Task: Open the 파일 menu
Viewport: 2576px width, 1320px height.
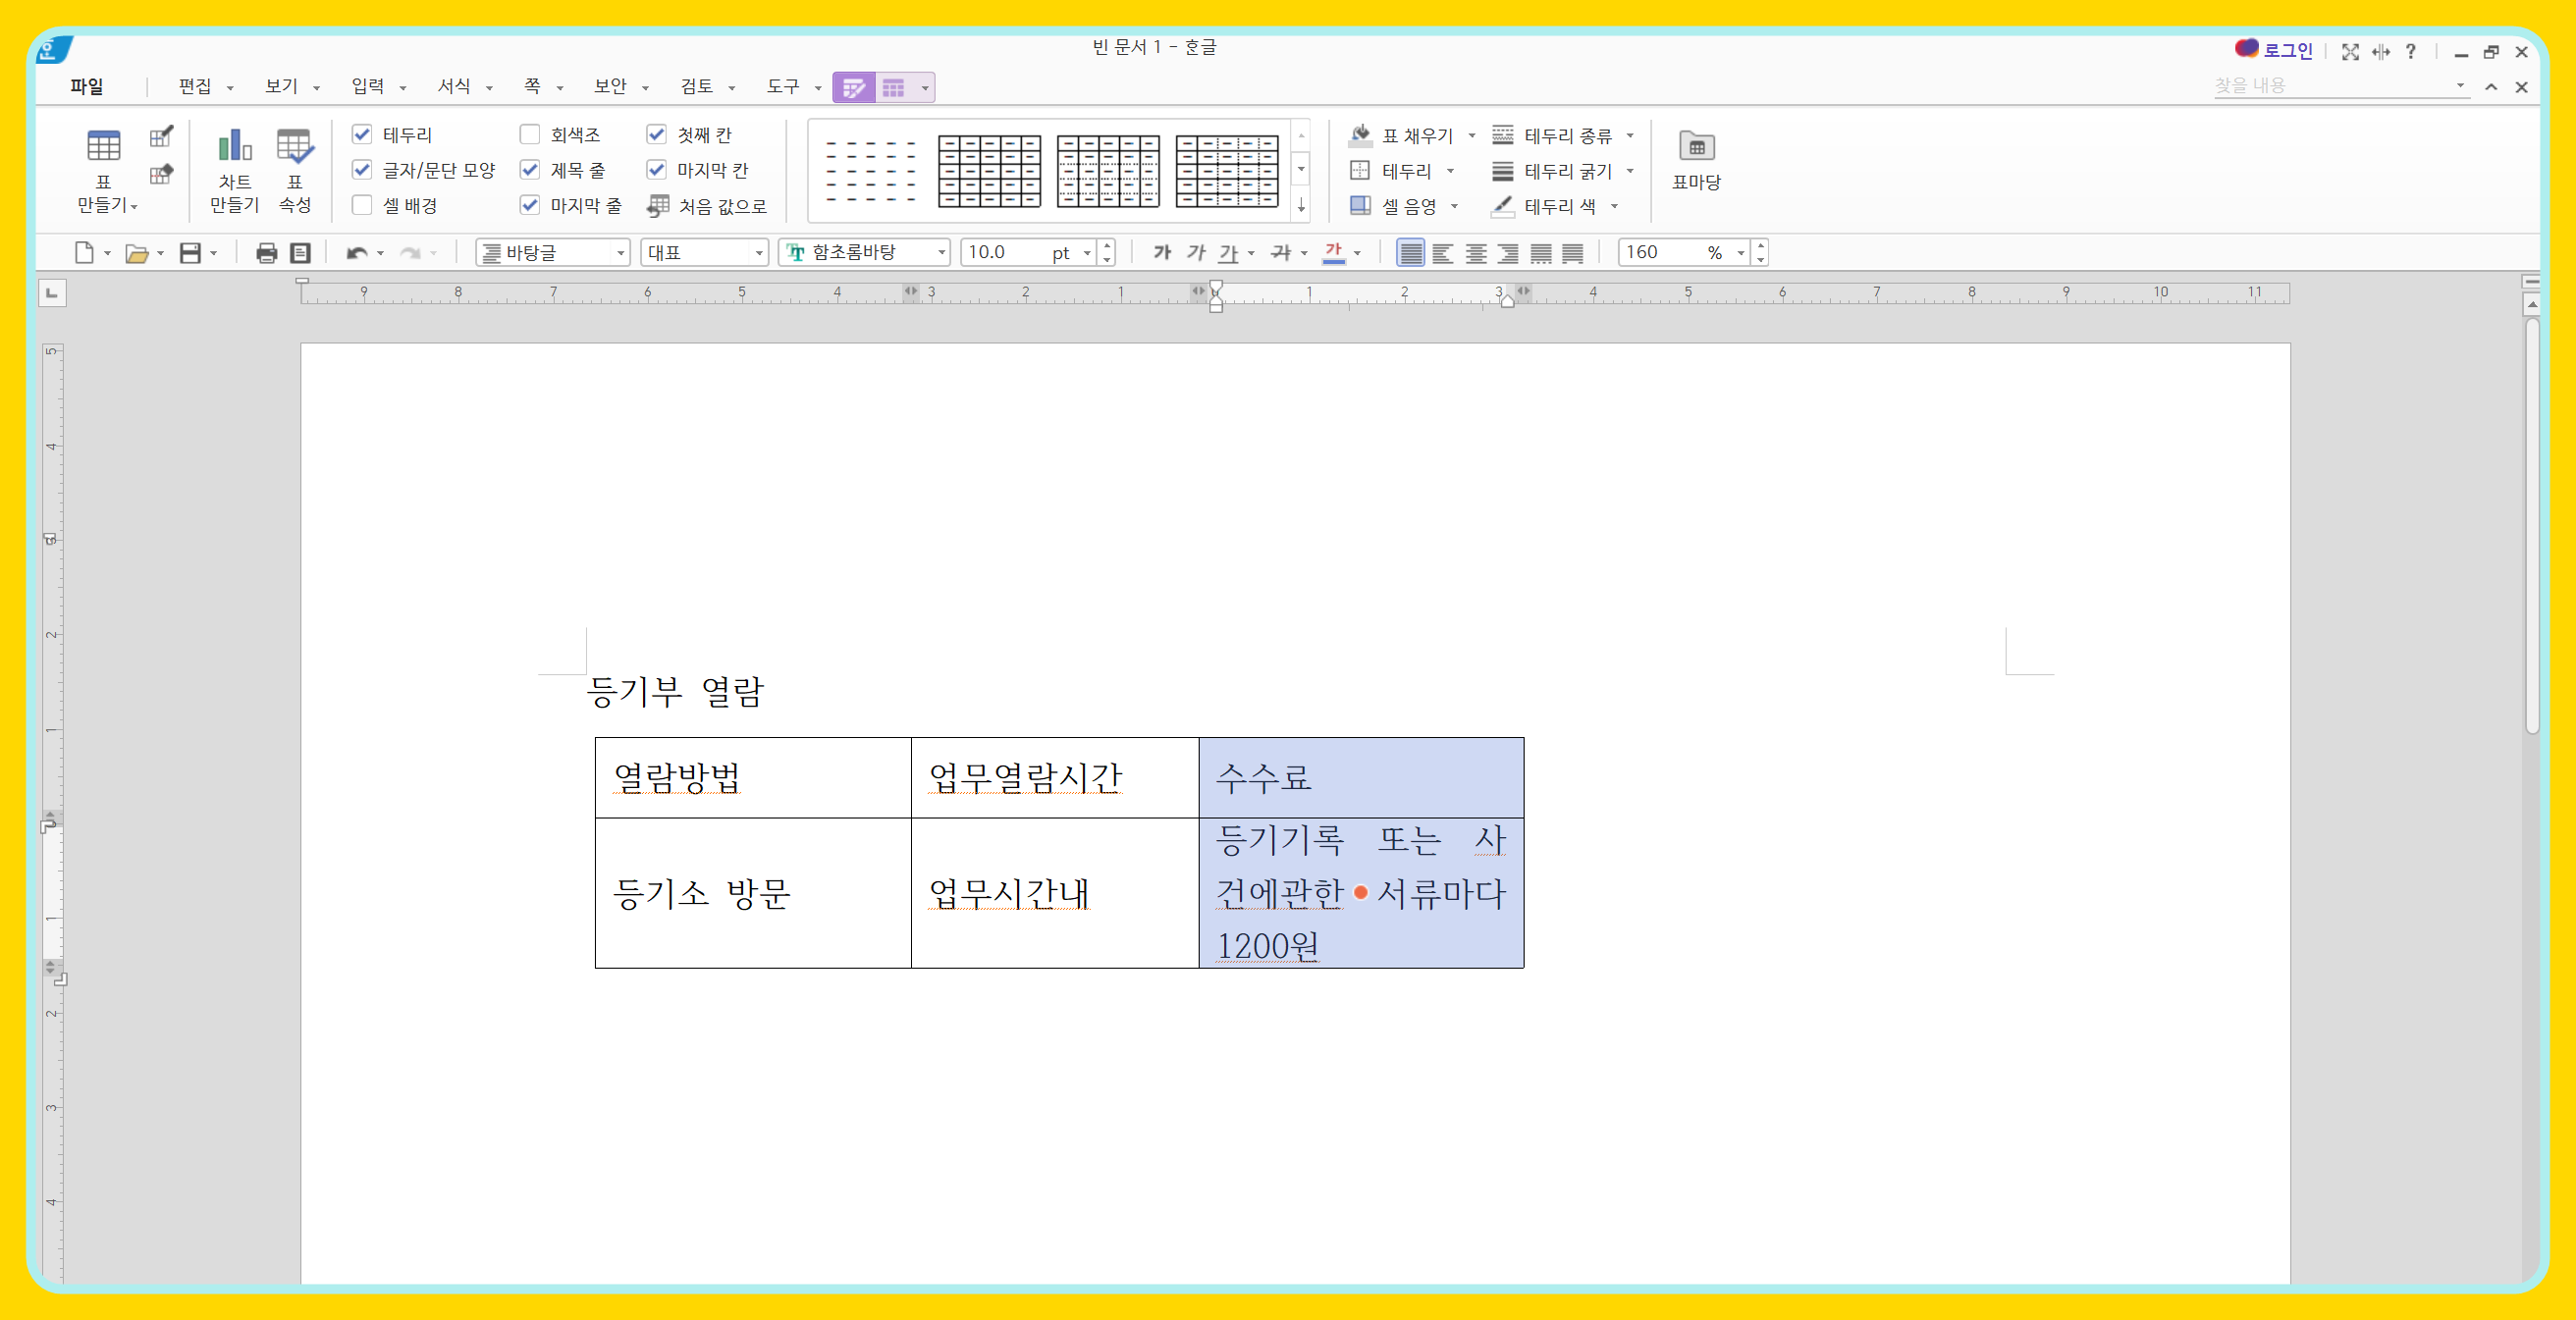Action: pyautogui.click(x=87, y=86)
